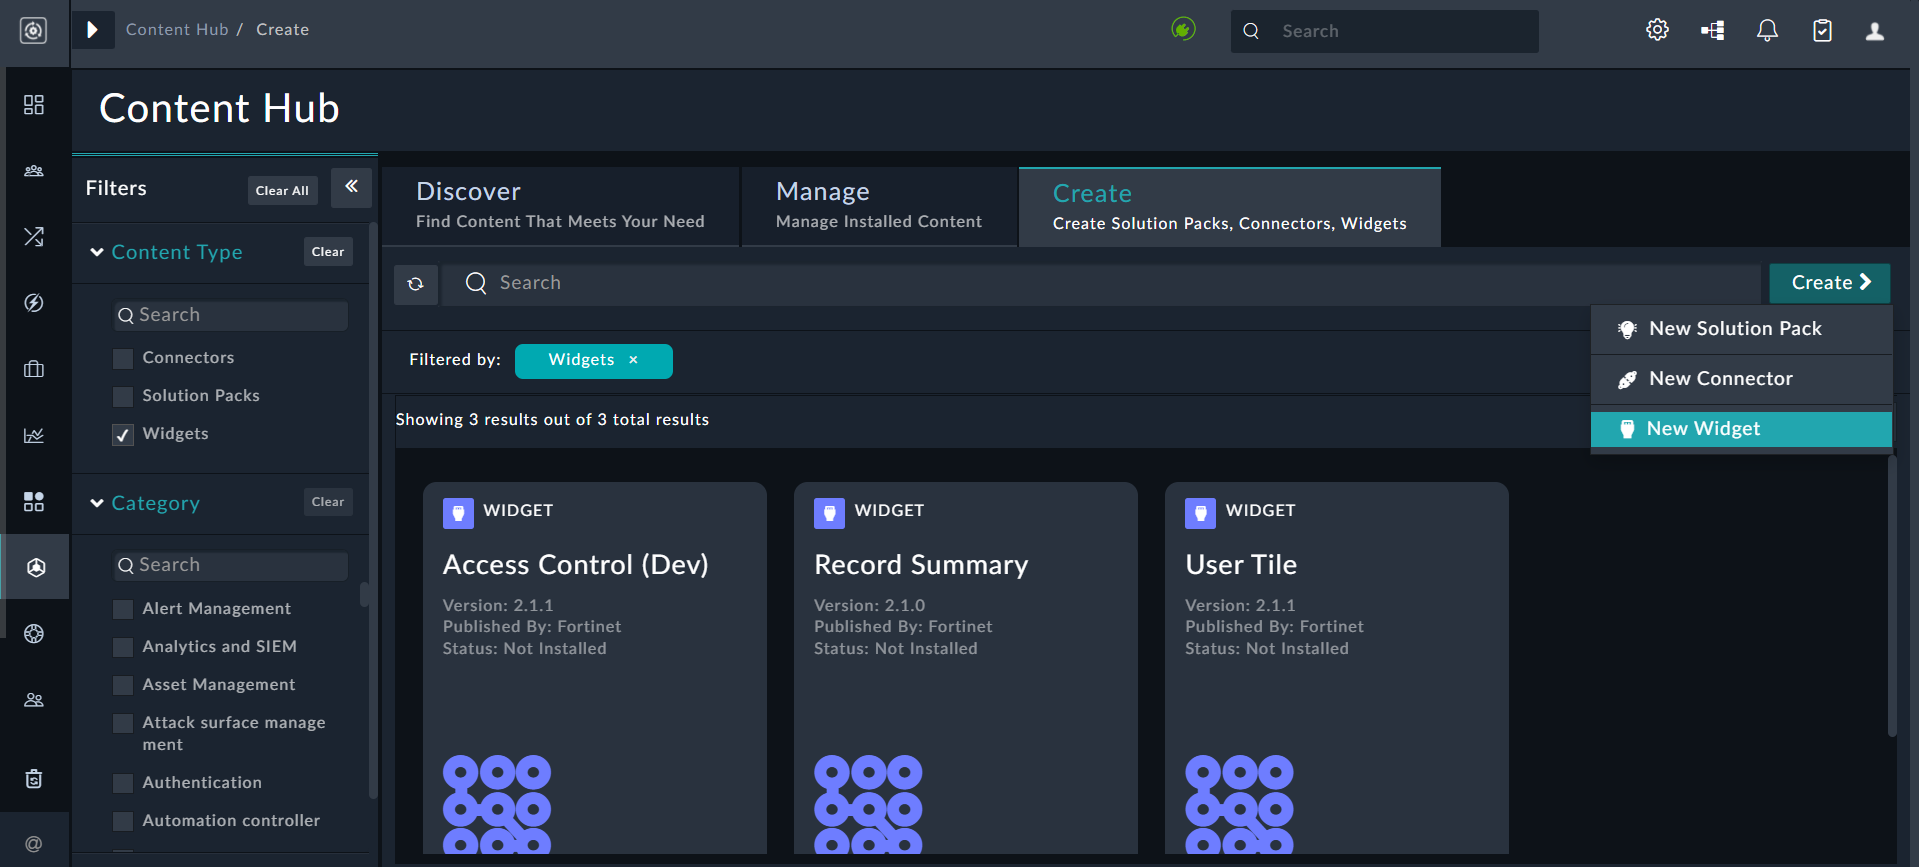Click the FortiSOAR logo icon
1919x867 pixels.
[x=34, y=31]
